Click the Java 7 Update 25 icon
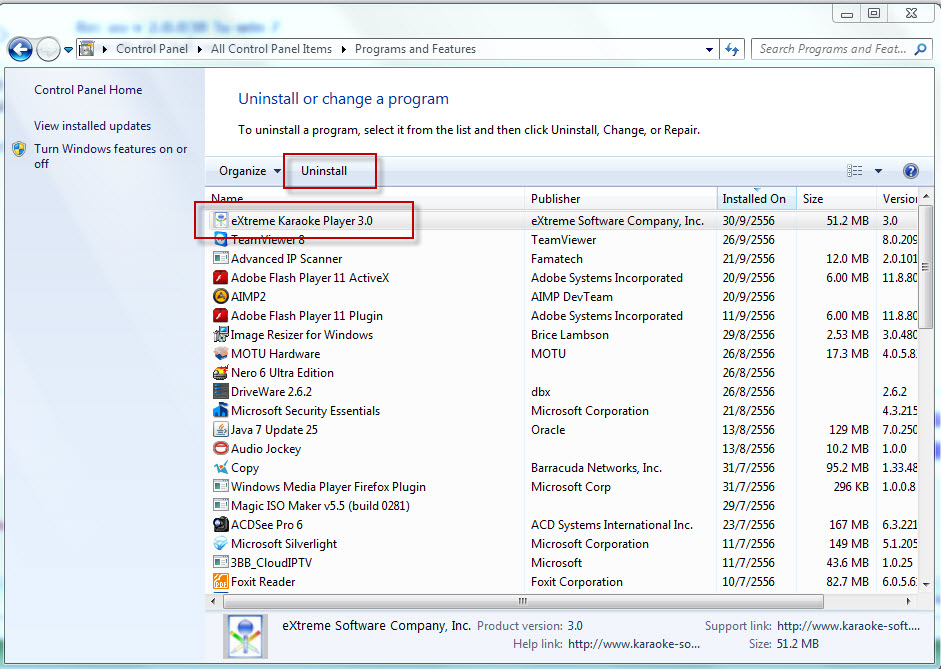The height and width of the screenshot is (669, 941). click(221, 430)
